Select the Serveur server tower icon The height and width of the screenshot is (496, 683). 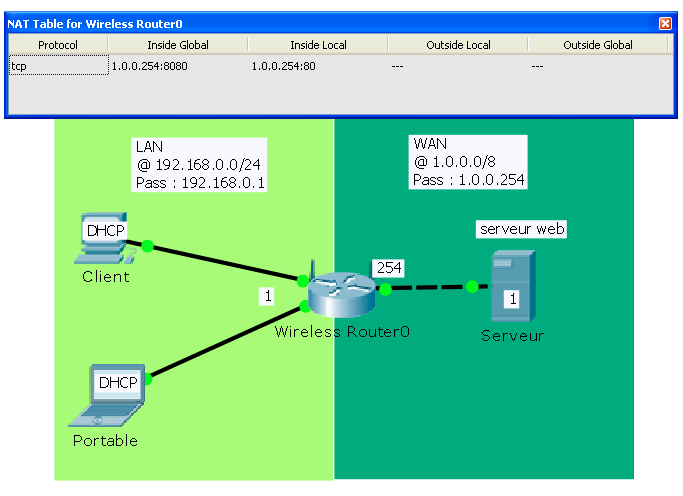[510, 290]
